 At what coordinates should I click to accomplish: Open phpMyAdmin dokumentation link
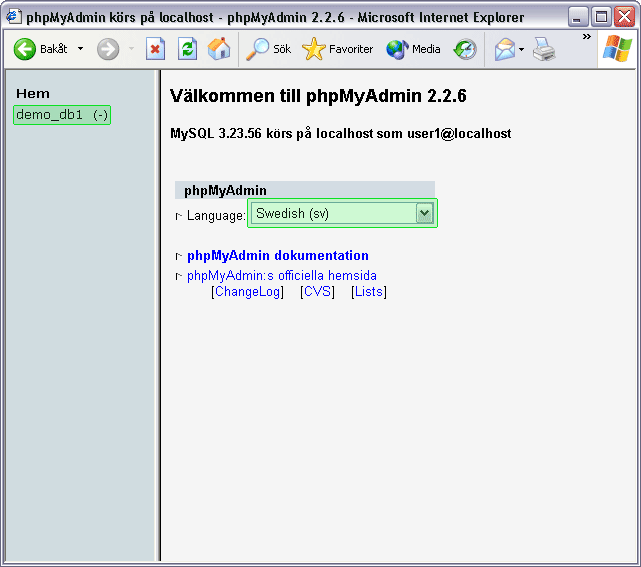[x=277, y=256]
